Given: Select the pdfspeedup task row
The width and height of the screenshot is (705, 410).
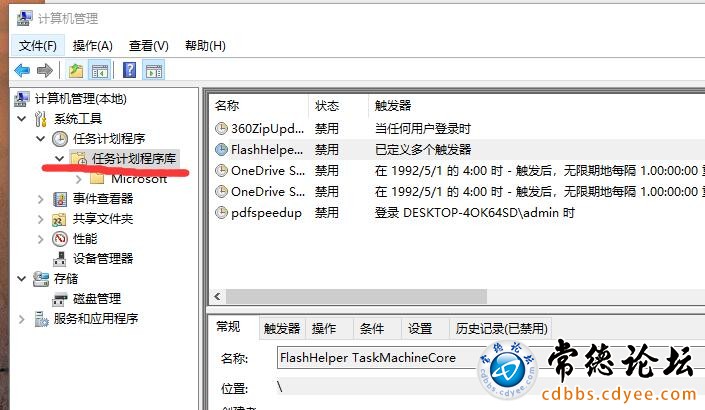Looking at the screenshot, I should [457, 212].
